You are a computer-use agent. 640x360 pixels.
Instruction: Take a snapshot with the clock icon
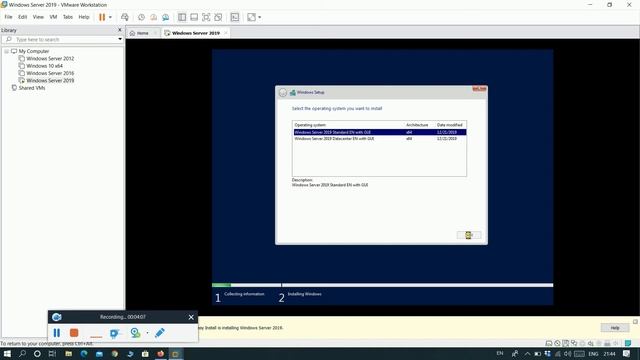pyautogui.click(x=141, y=17)
